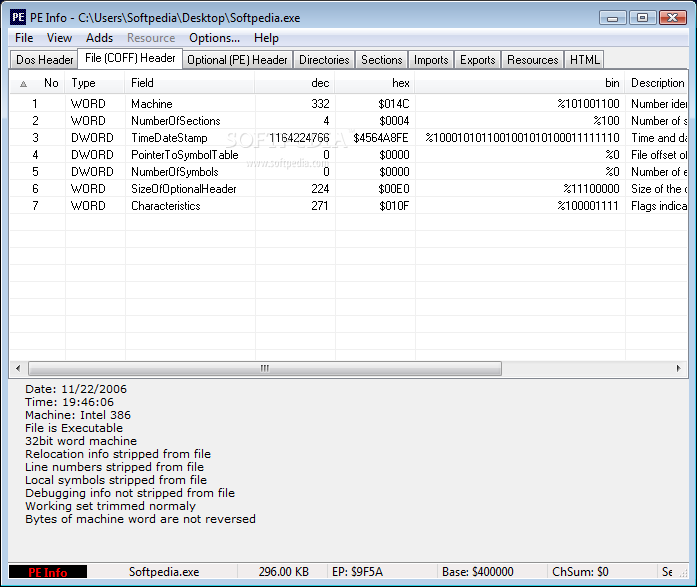Screen dimensions: 697x587
Task: Open the HTML tab
Action: click(585, 60)
